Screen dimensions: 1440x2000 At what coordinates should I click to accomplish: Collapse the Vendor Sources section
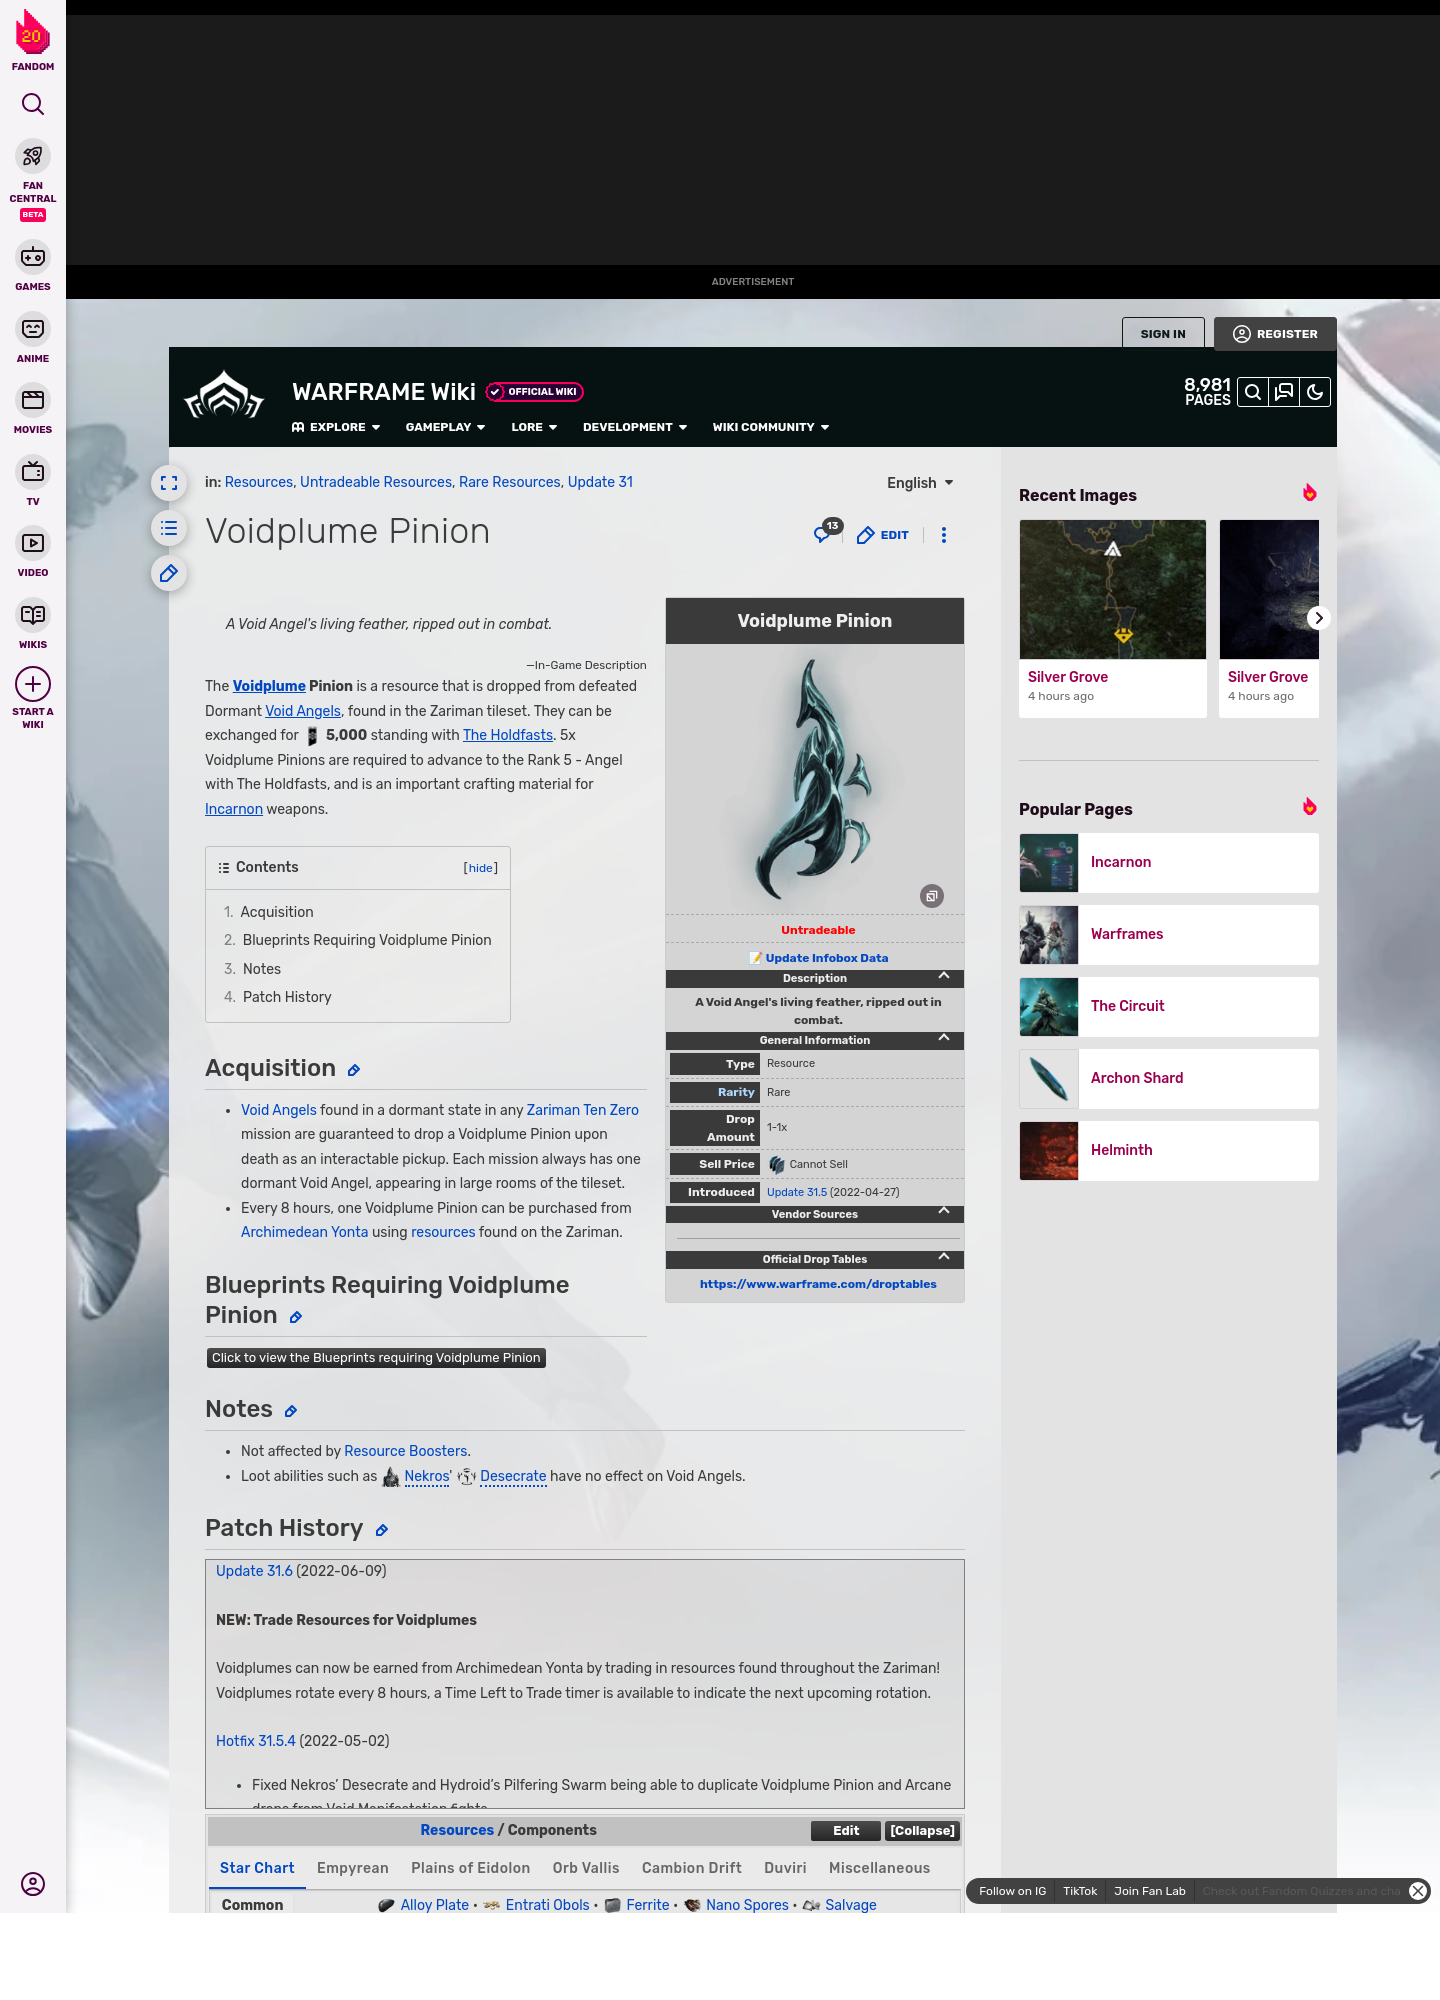pyautogui.click(x=944, y=1211)
